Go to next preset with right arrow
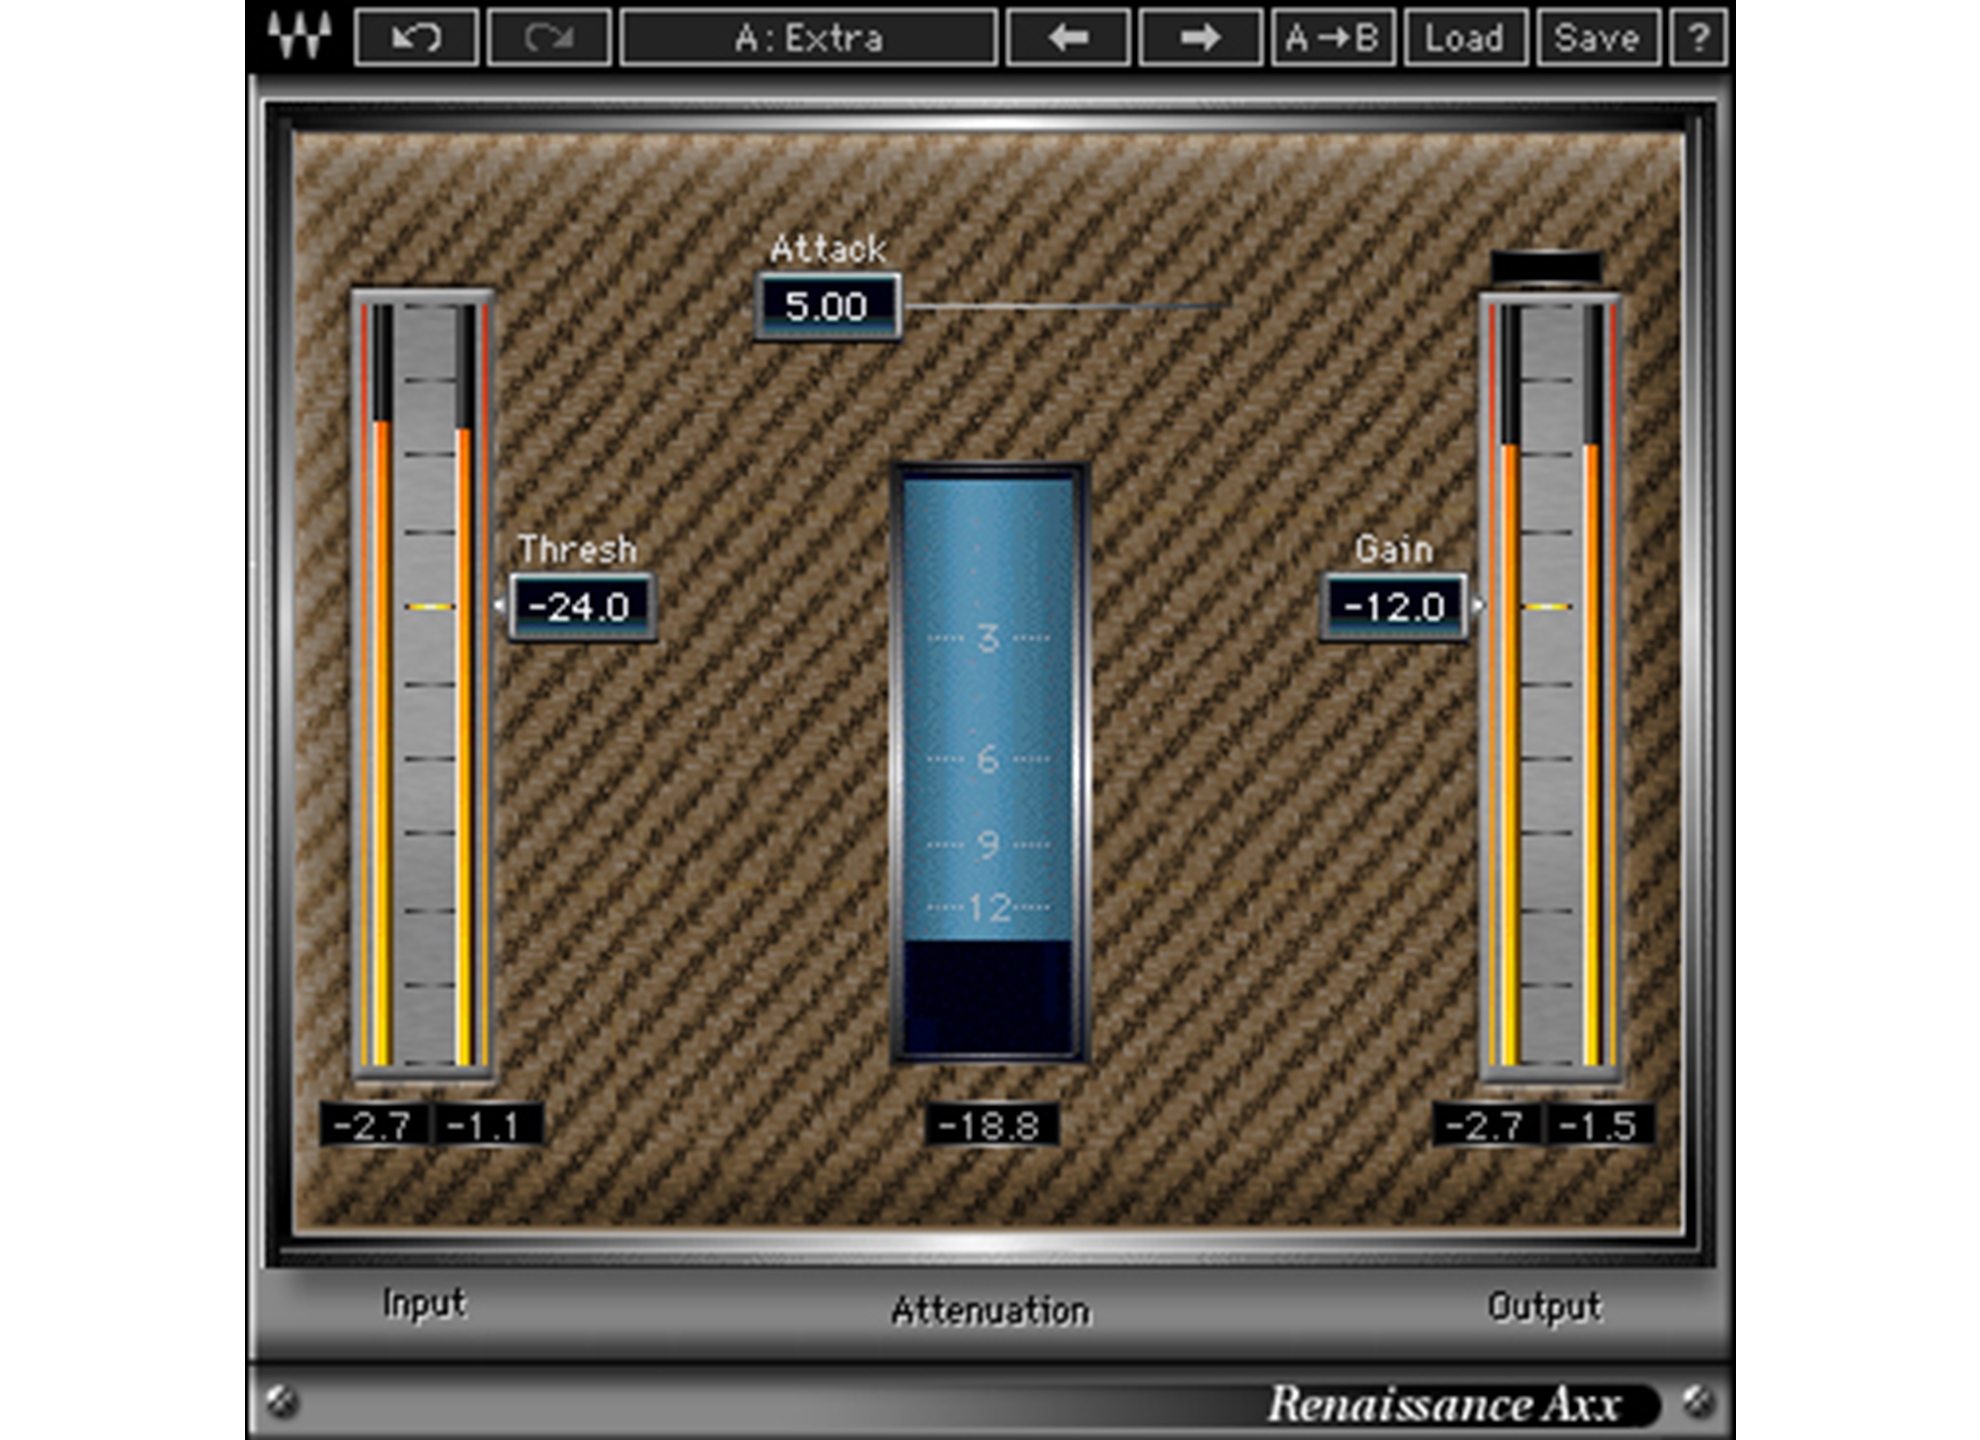The image size is (1980, 1440). click(x=1200, y=38)
